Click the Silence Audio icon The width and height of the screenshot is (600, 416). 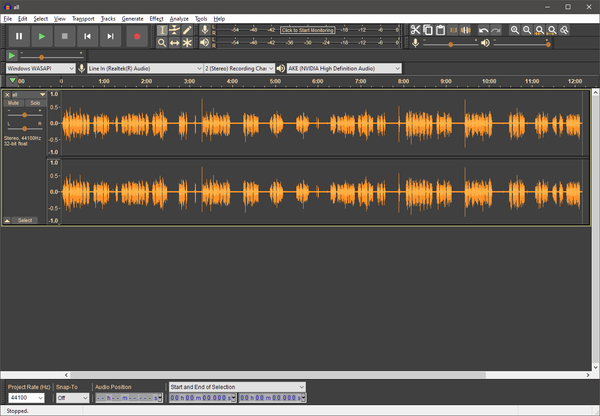465,30
